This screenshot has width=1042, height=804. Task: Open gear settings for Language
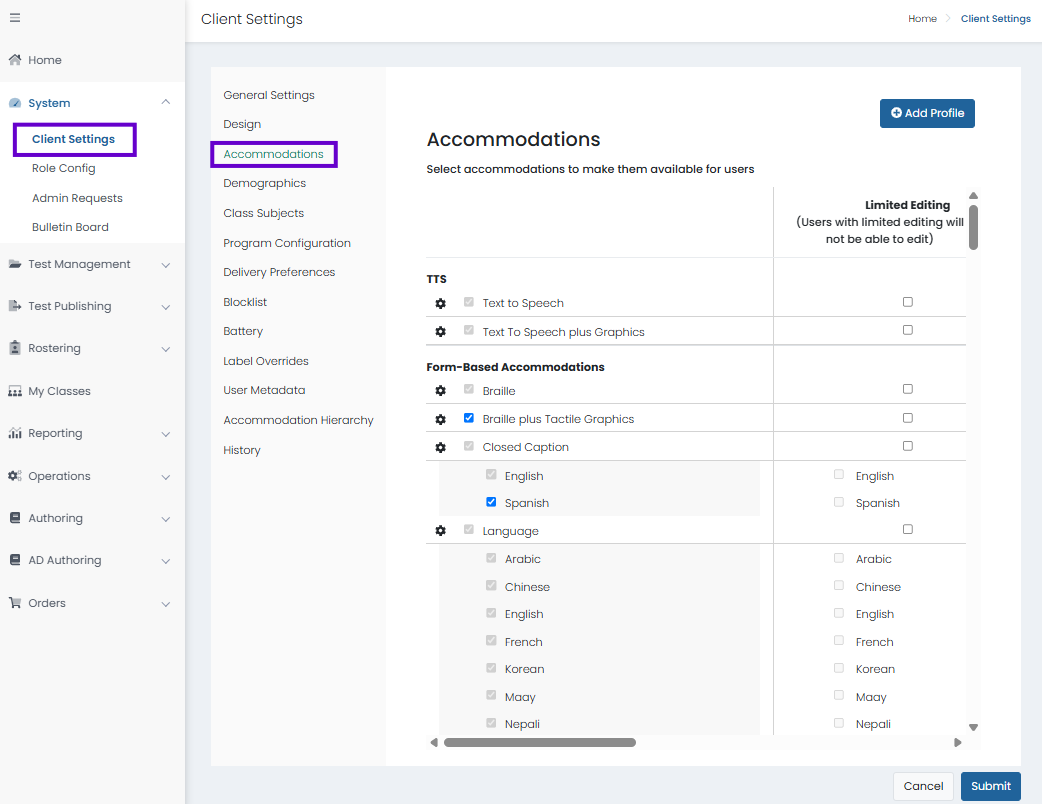click(440, 531)
